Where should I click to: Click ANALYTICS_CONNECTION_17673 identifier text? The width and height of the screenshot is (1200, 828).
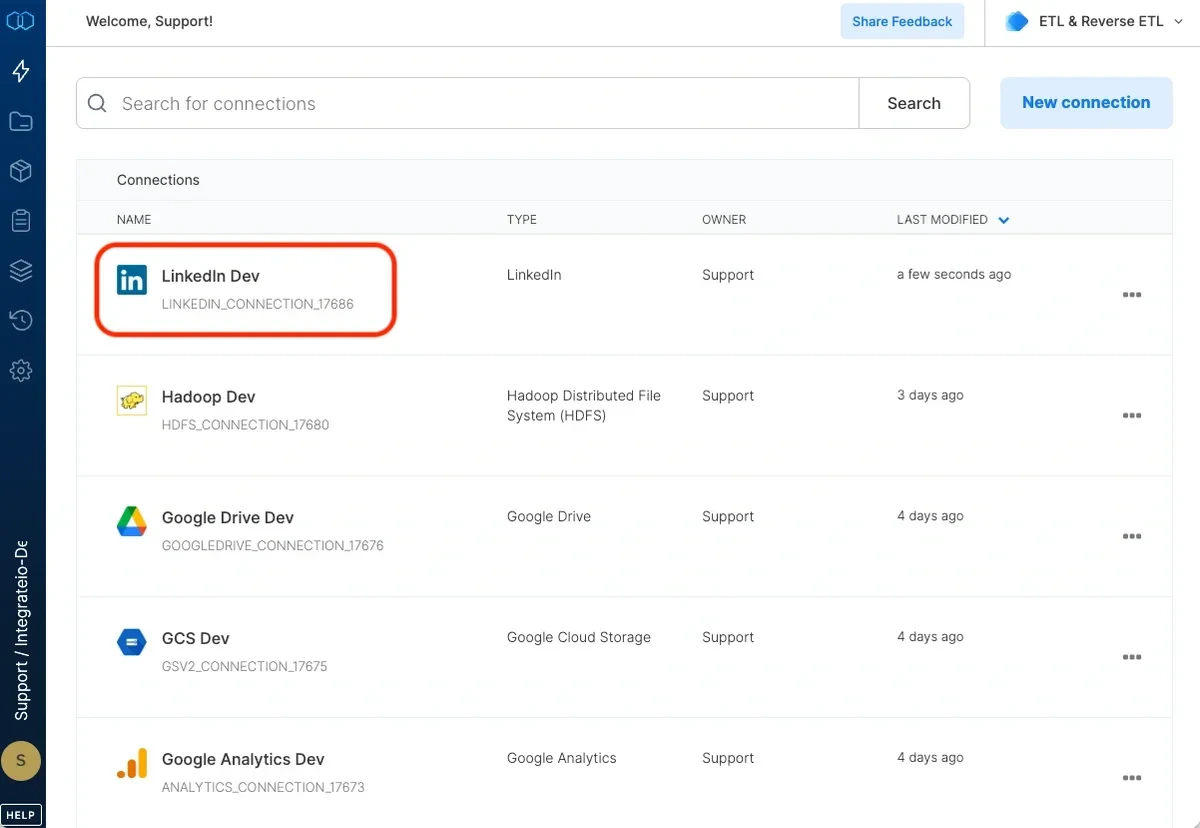[263, 787]
